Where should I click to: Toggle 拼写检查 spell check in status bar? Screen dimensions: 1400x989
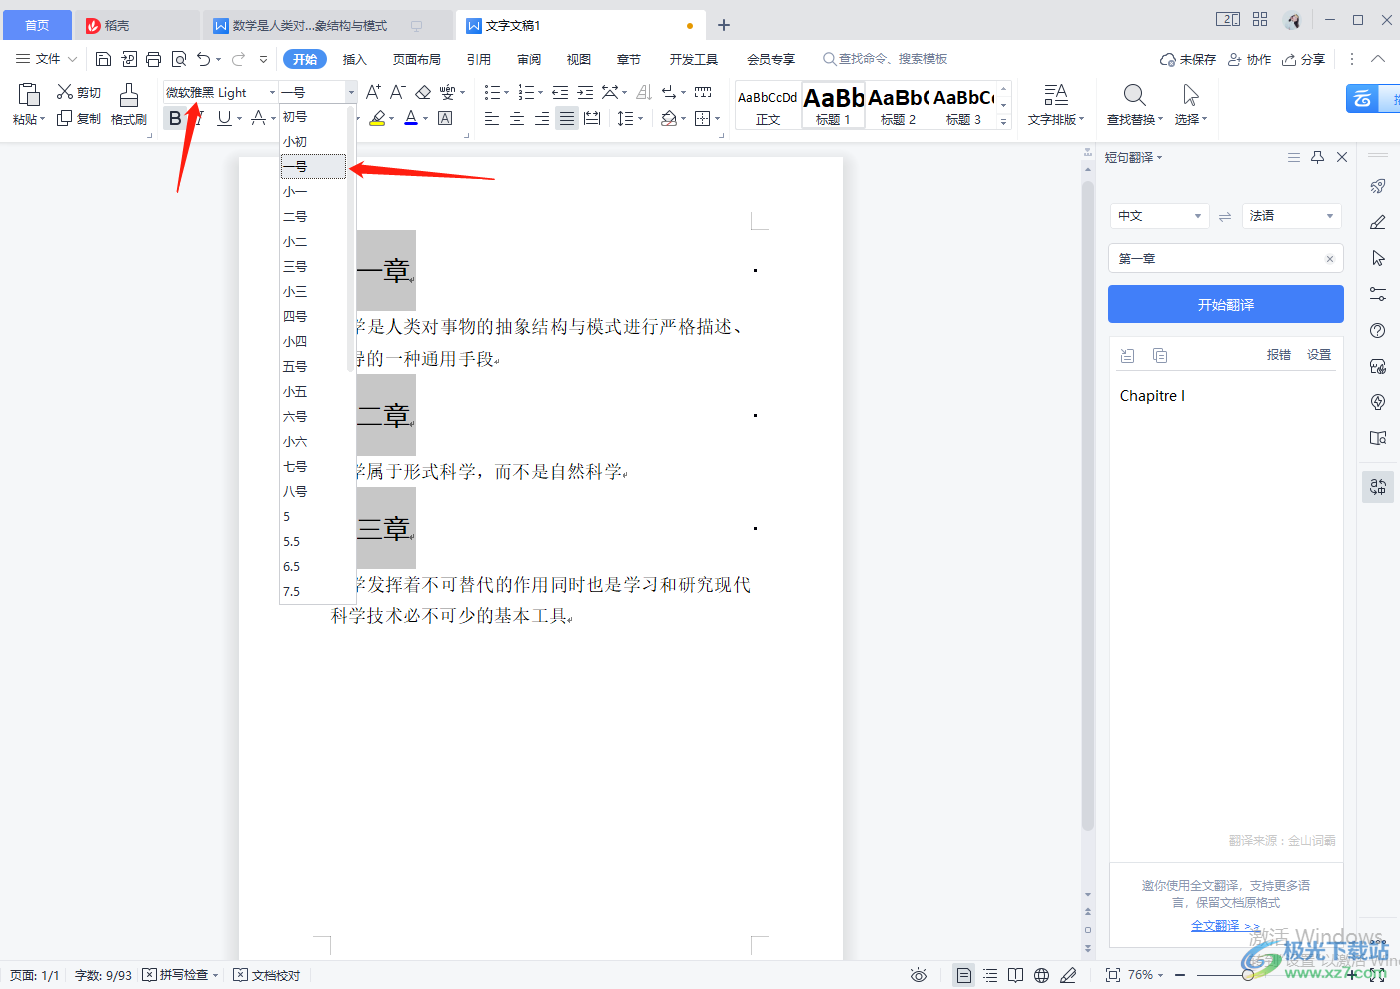click(180, 975)
